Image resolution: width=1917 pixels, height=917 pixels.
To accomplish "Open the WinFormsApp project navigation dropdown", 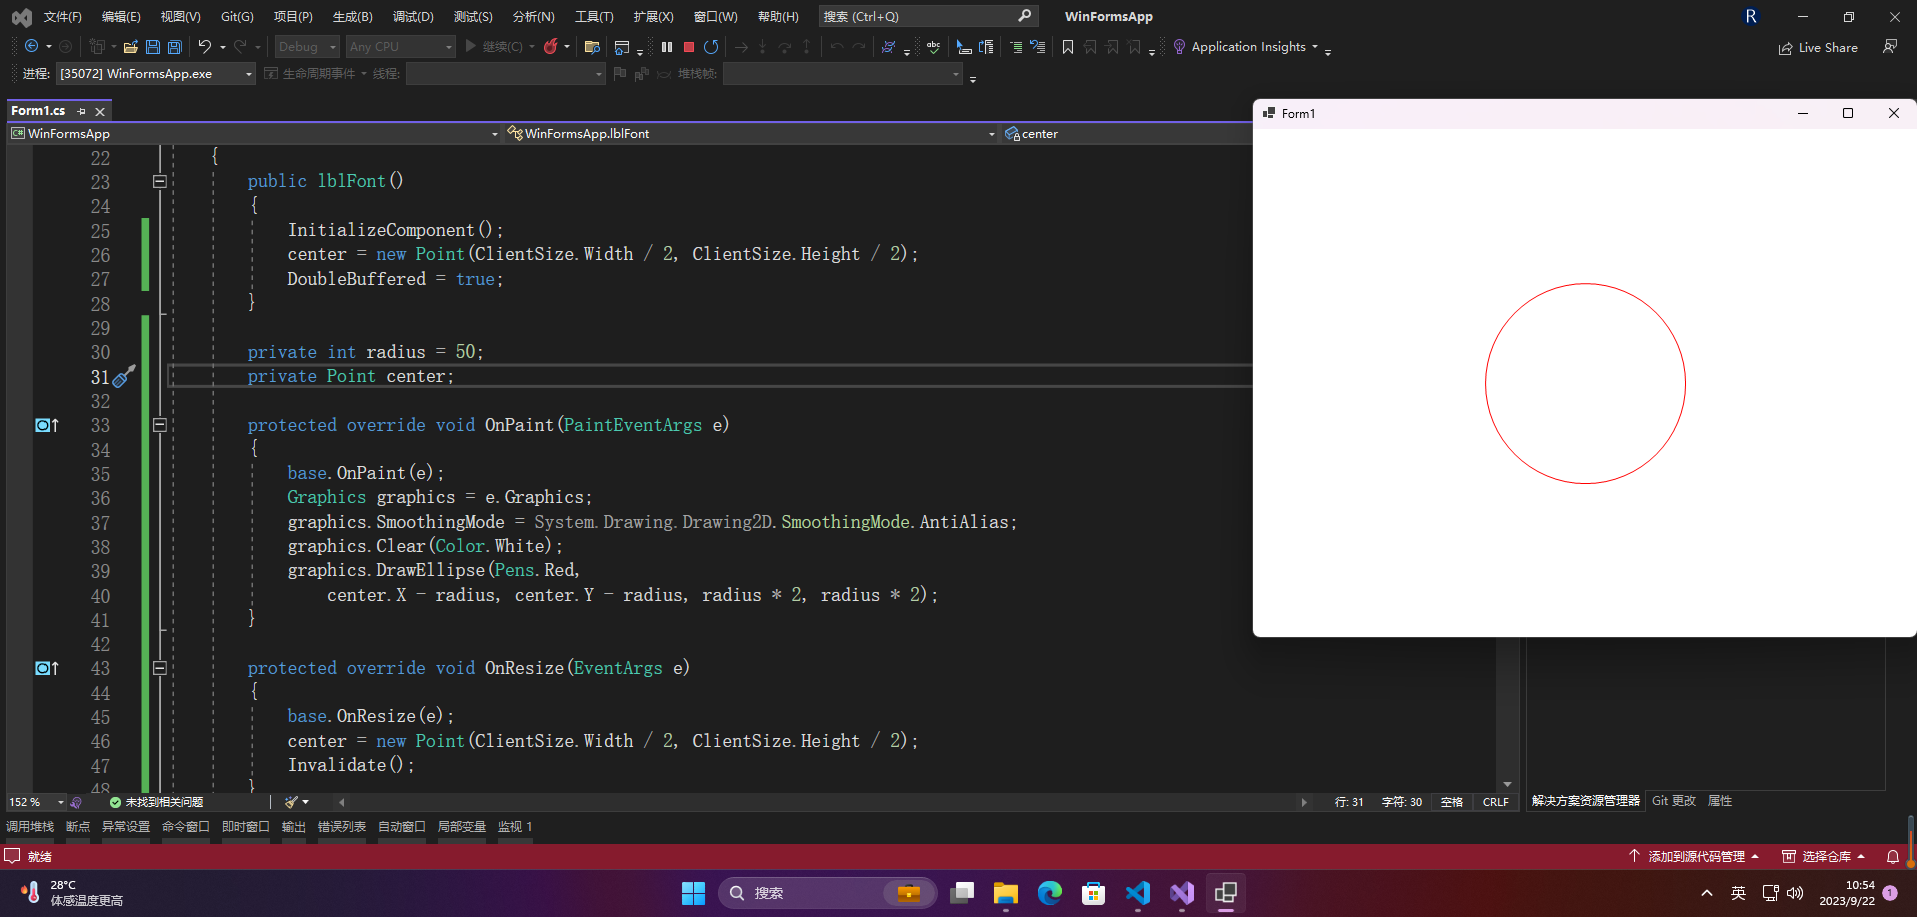I will point(254,133).
